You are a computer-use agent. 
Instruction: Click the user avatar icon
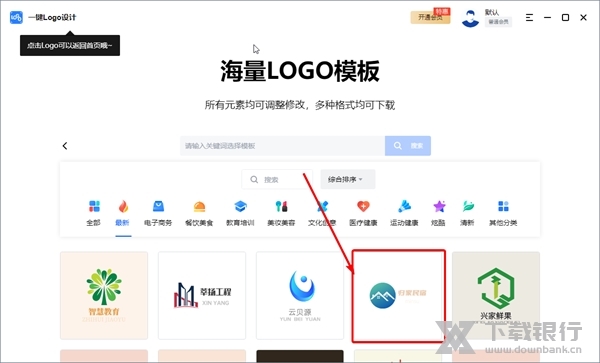[470, 18]
